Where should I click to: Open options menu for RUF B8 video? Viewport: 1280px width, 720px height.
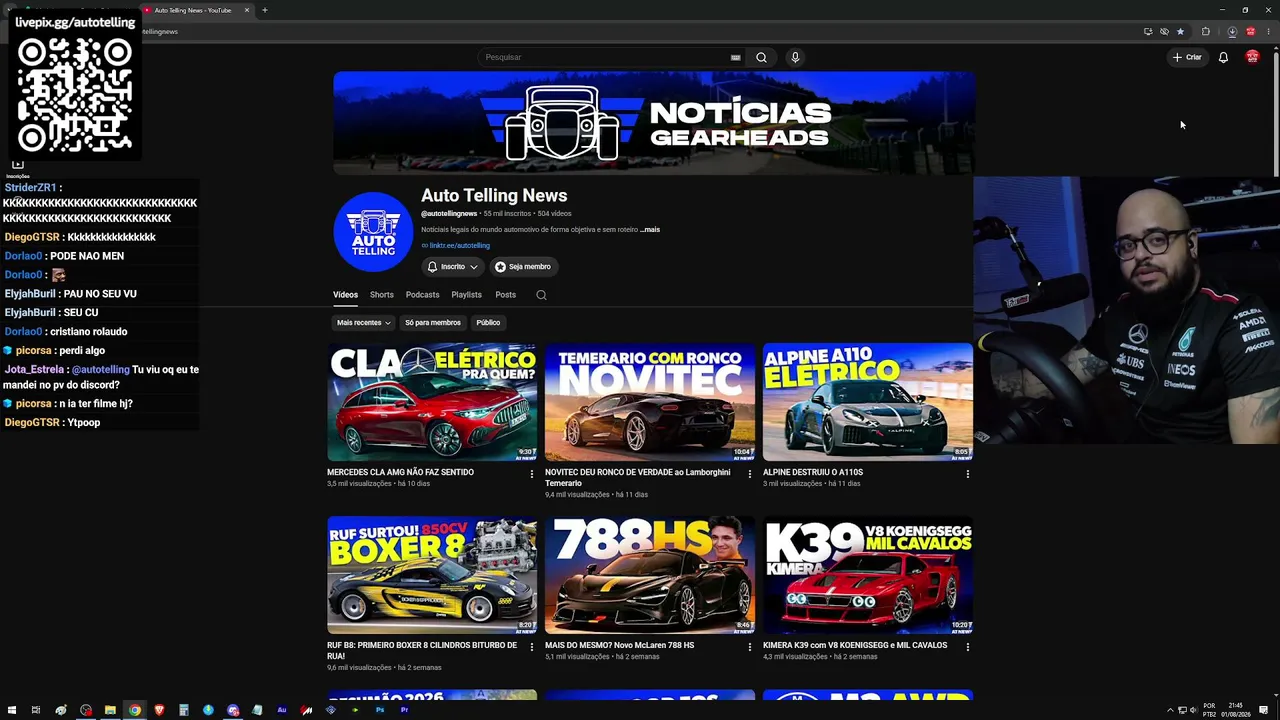[x=532, y=647]
